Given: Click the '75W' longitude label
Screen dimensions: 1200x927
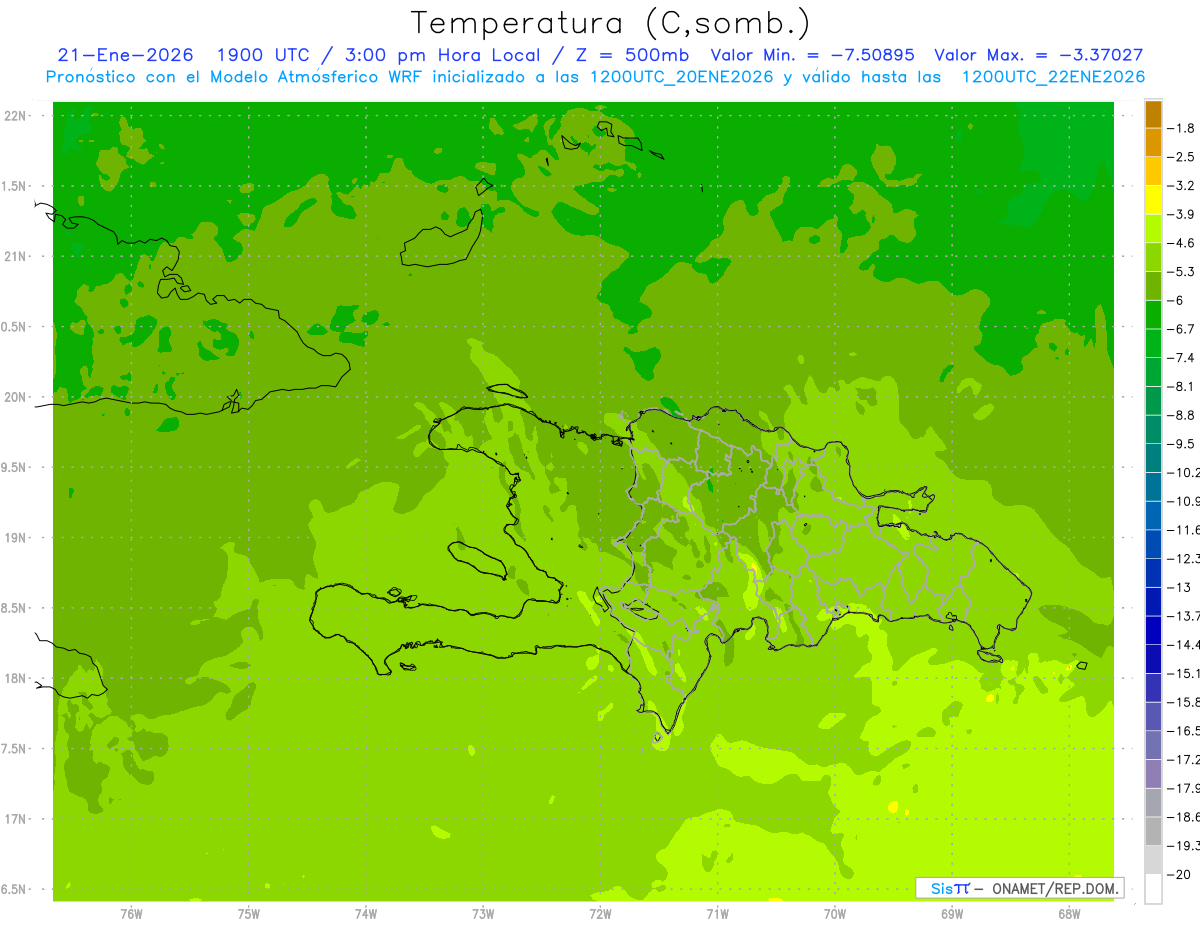Looking at the screenshot, I should [x=249, y=913].
